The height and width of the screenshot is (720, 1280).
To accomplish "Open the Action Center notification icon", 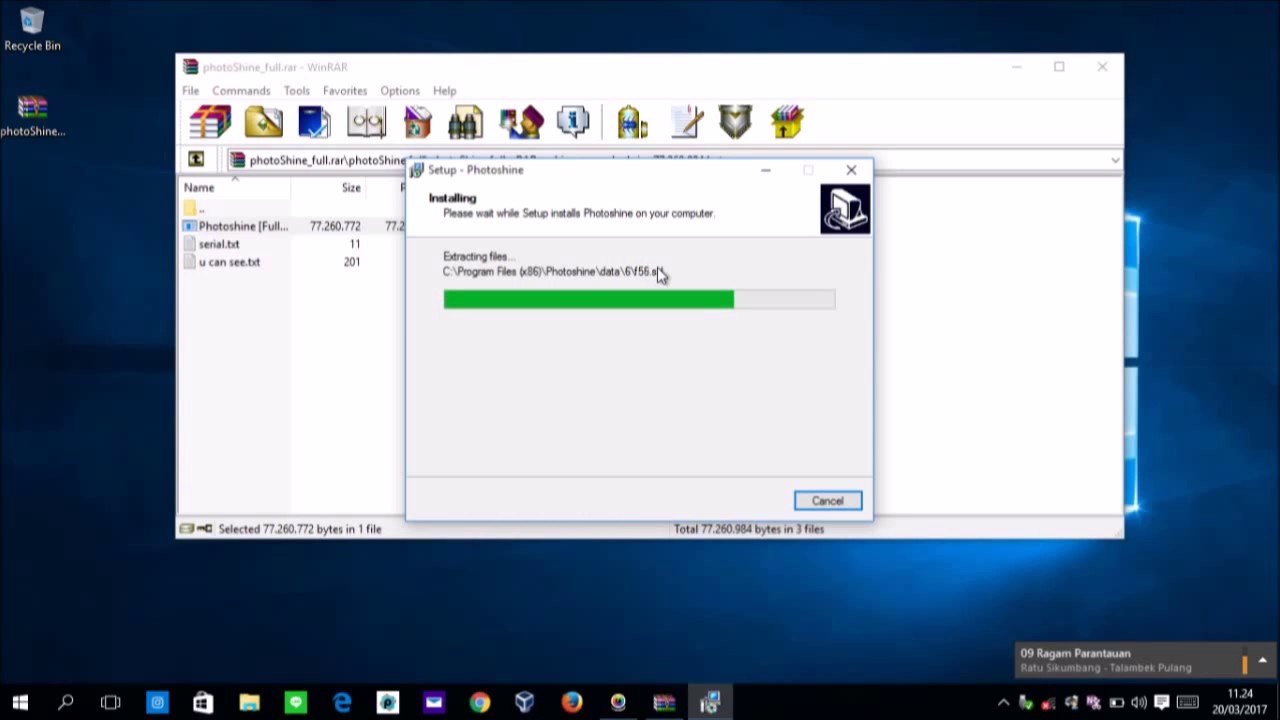I will pyautogui.click(x=1162, y=702).
